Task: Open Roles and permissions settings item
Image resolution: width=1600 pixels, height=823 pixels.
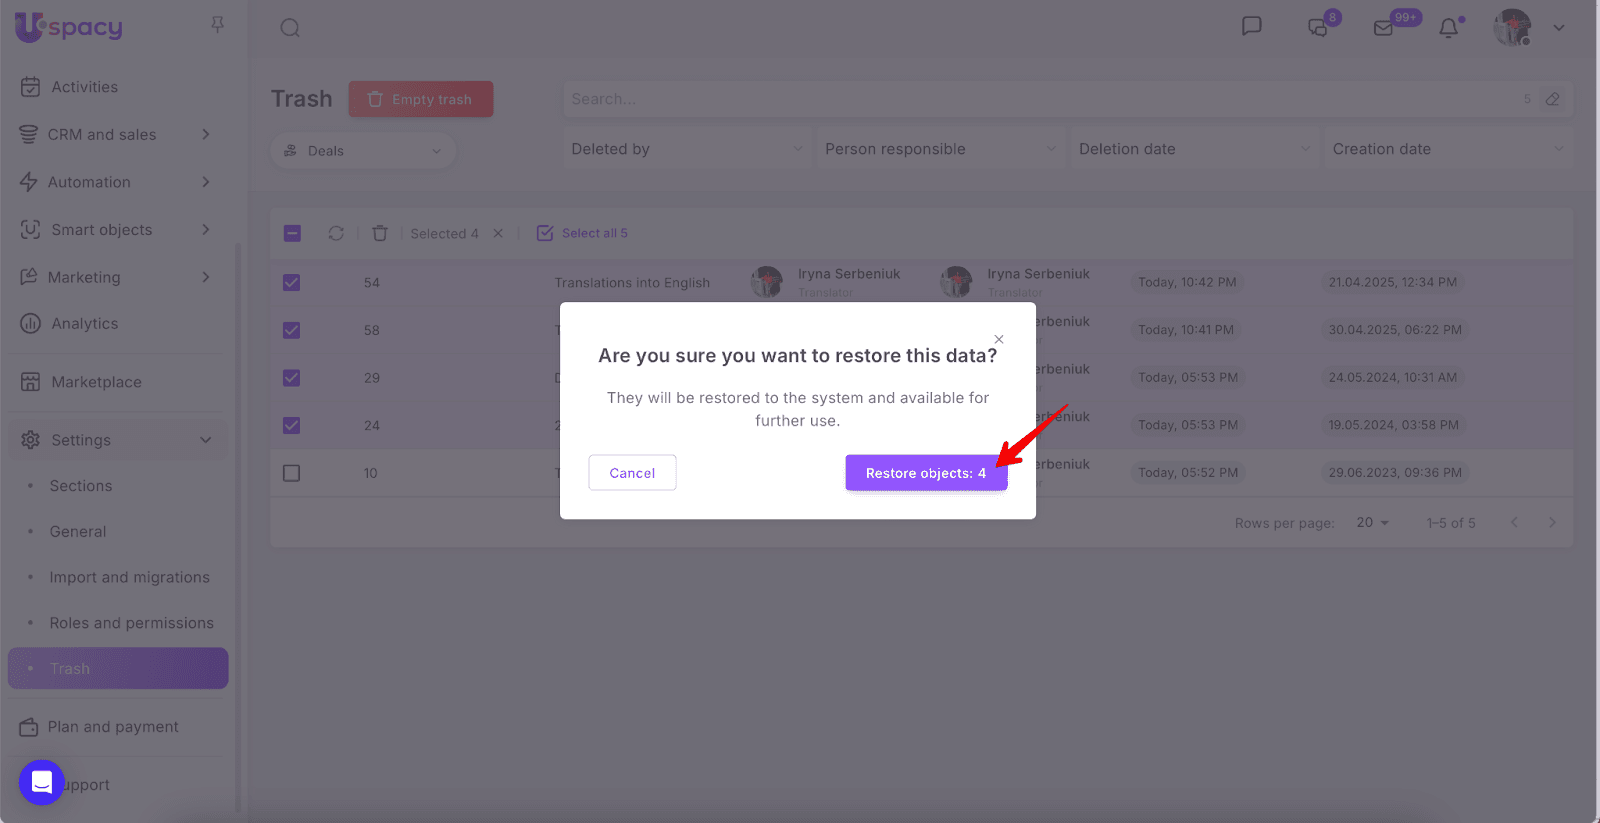Action: pyautogui.click(x=131, y=623)
